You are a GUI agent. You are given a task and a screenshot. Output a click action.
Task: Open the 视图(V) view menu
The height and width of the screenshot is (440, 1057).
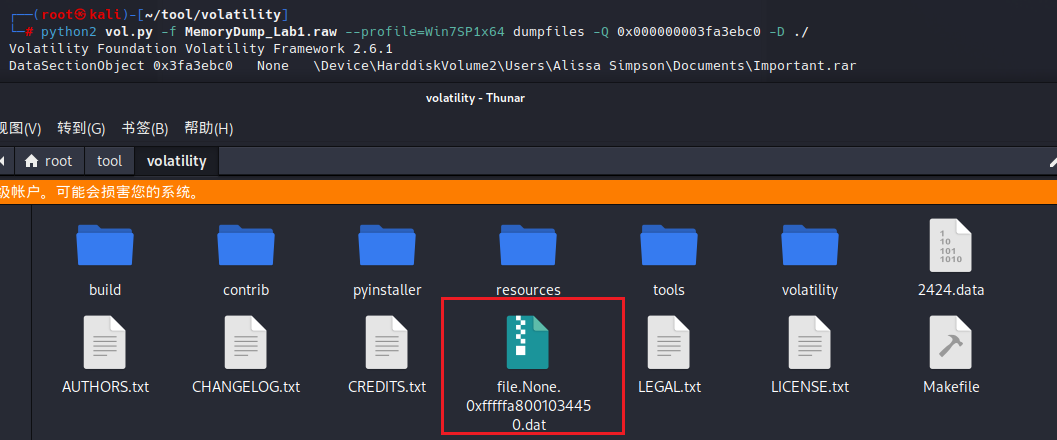[20, 128]
